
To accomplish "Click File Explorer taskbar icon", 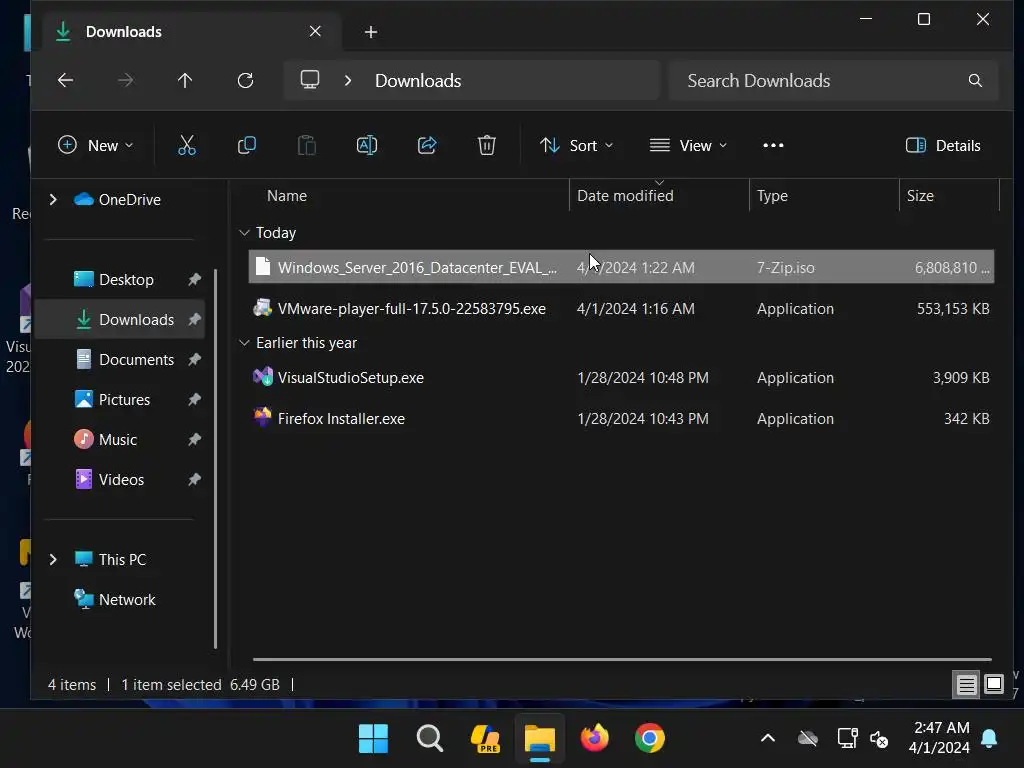I will coord(539,739).
